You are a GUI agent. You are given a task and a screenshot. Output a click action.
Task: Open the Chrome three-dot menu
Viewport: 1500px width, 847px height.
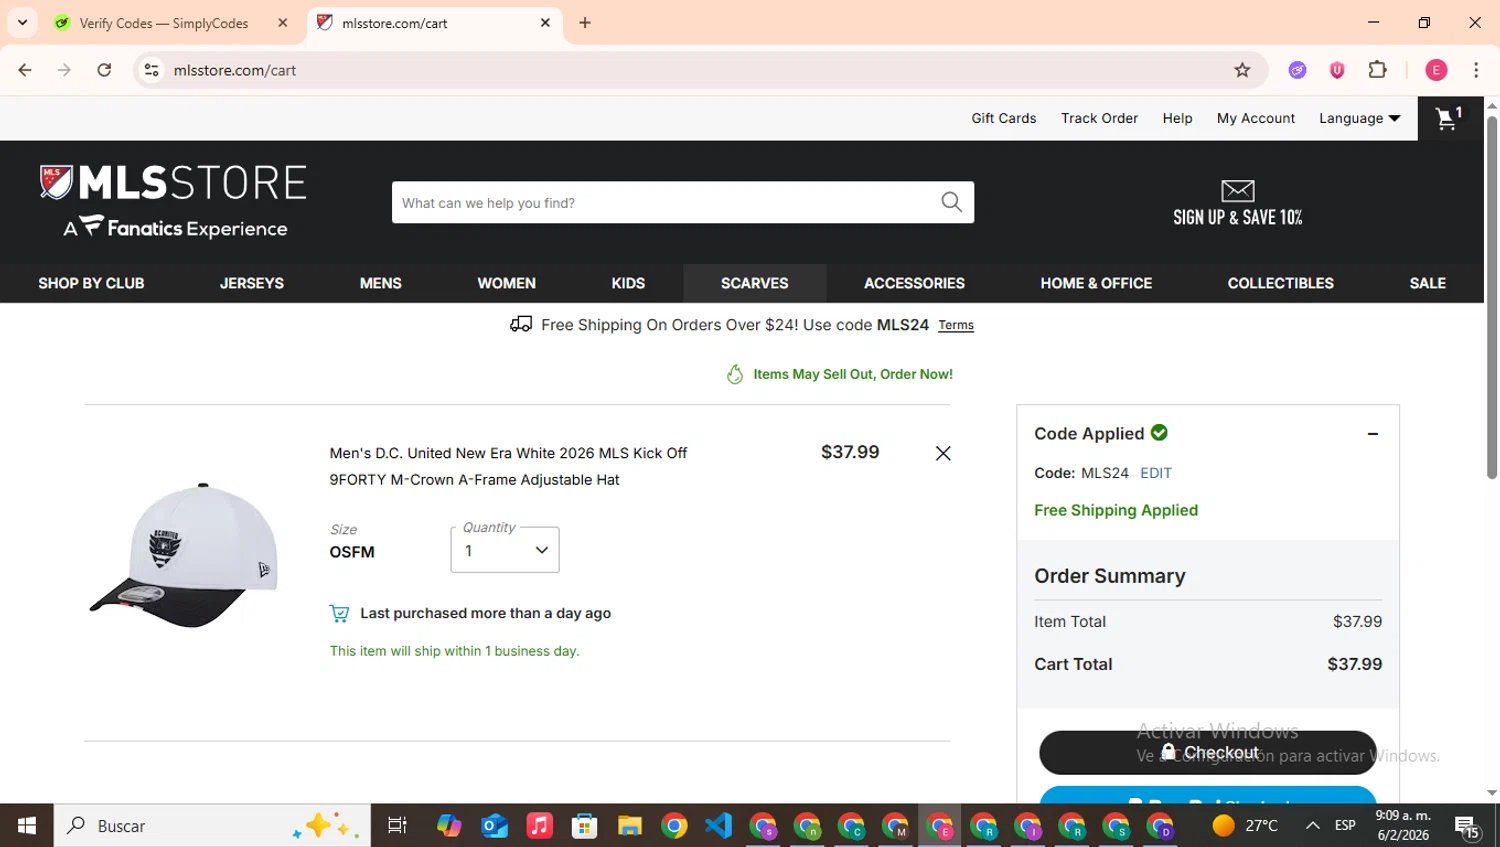point(1476,70)
